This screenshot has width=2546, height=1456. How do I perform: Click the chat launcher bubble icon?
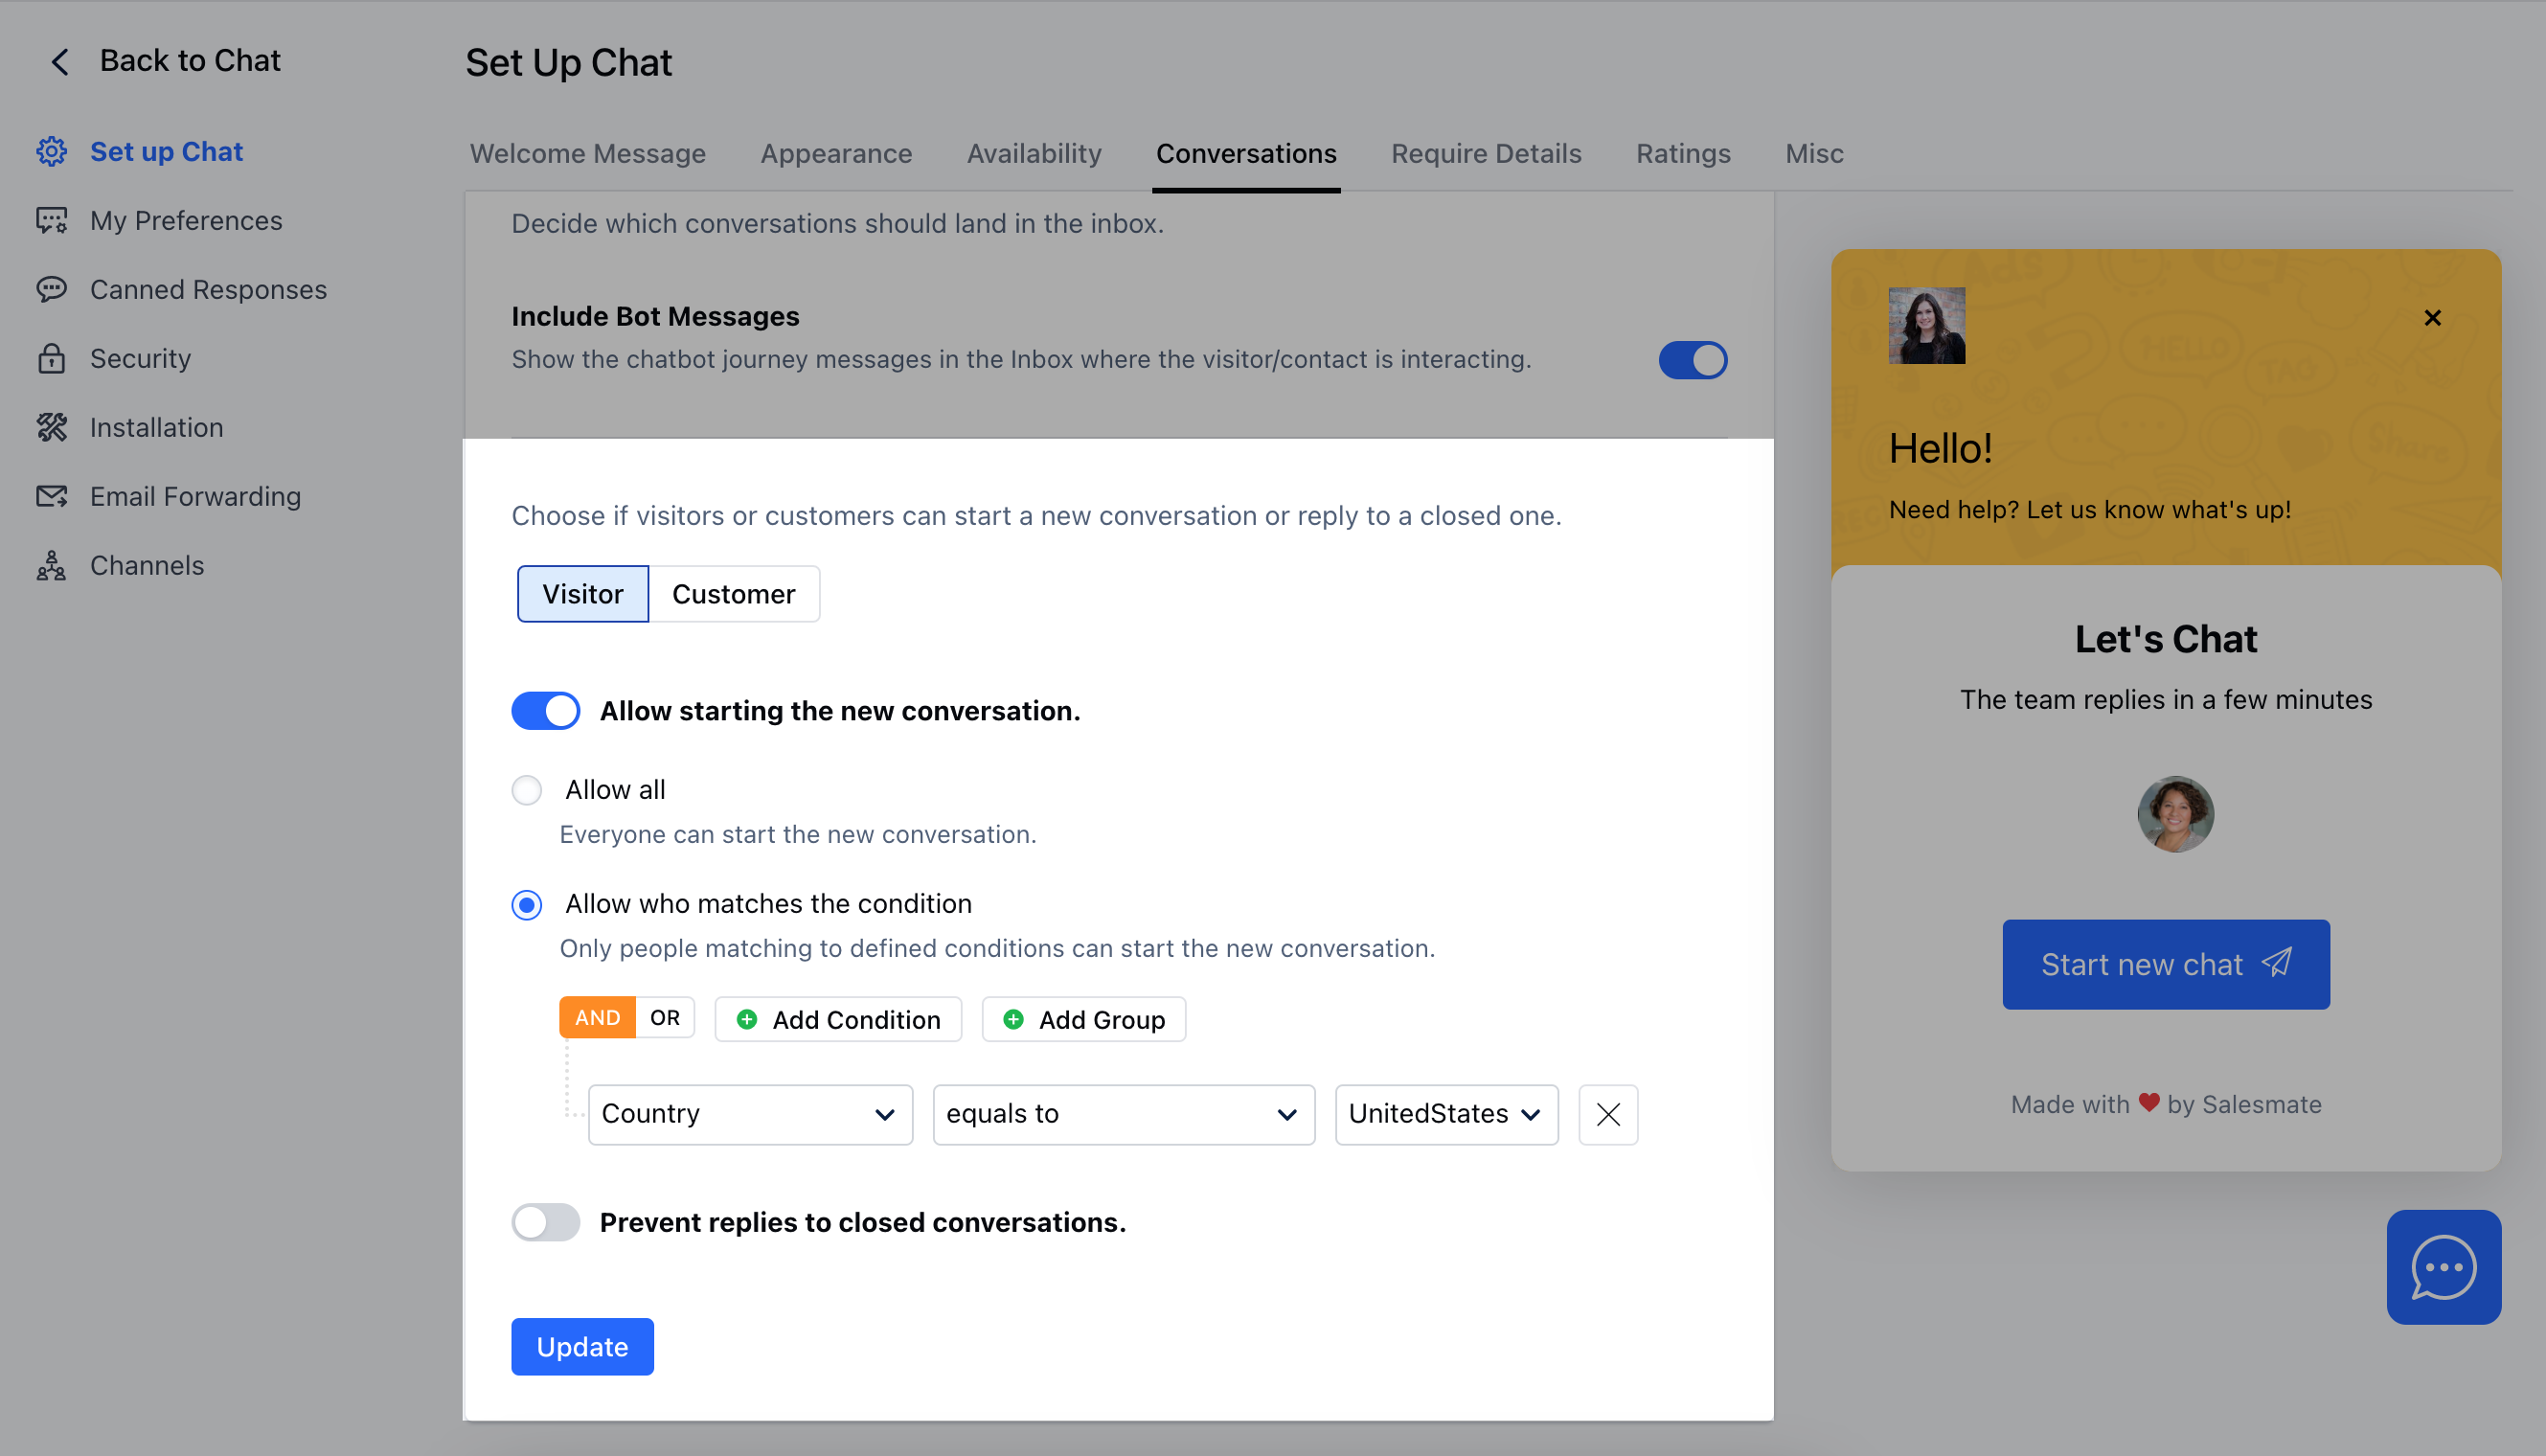click(x=2443, y=1267)
